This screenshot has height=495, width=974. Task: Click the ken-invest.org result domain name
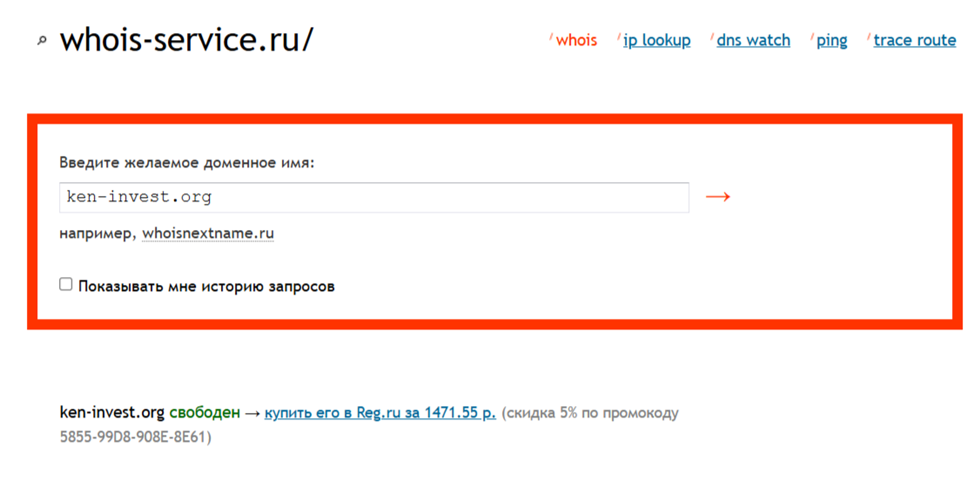[x=112, y=412]
